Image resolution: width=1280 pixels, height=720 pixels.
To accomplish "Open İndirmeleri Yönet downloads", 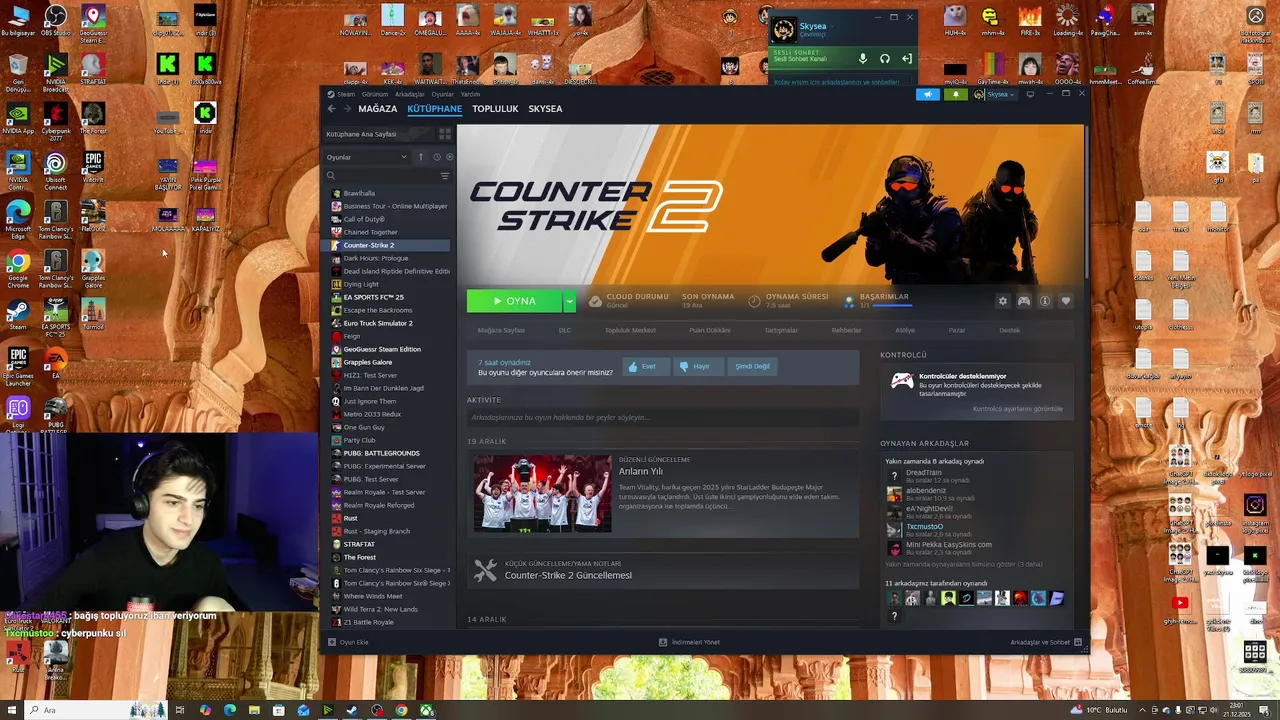I will pyautogui.click(x=689, y=642).
